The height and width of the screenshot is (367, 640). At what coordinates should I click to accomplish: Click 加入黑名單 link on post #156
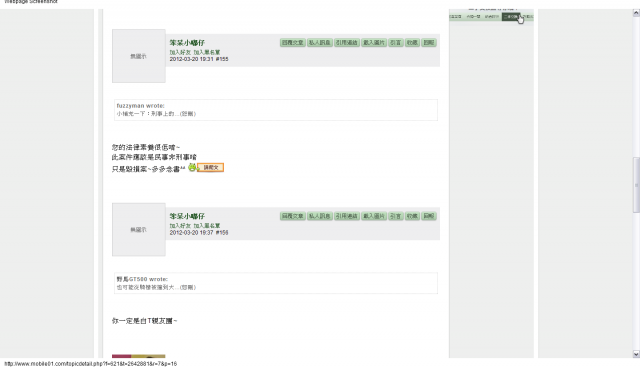tap(207, 226)
